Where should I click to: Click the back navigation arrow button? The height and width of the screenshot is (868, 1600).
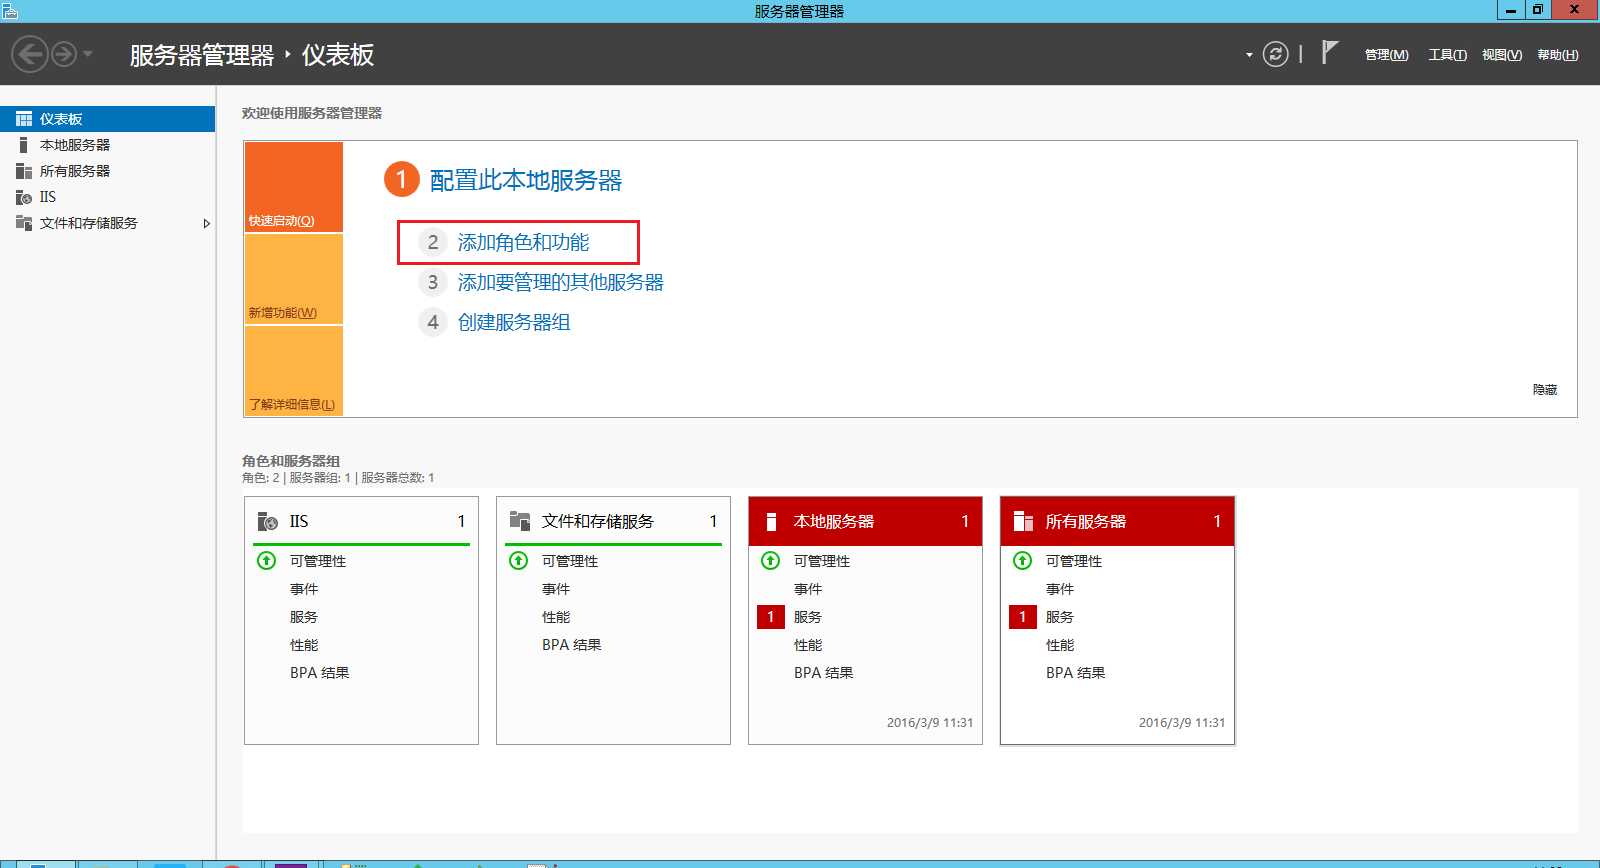click(31, 54)
